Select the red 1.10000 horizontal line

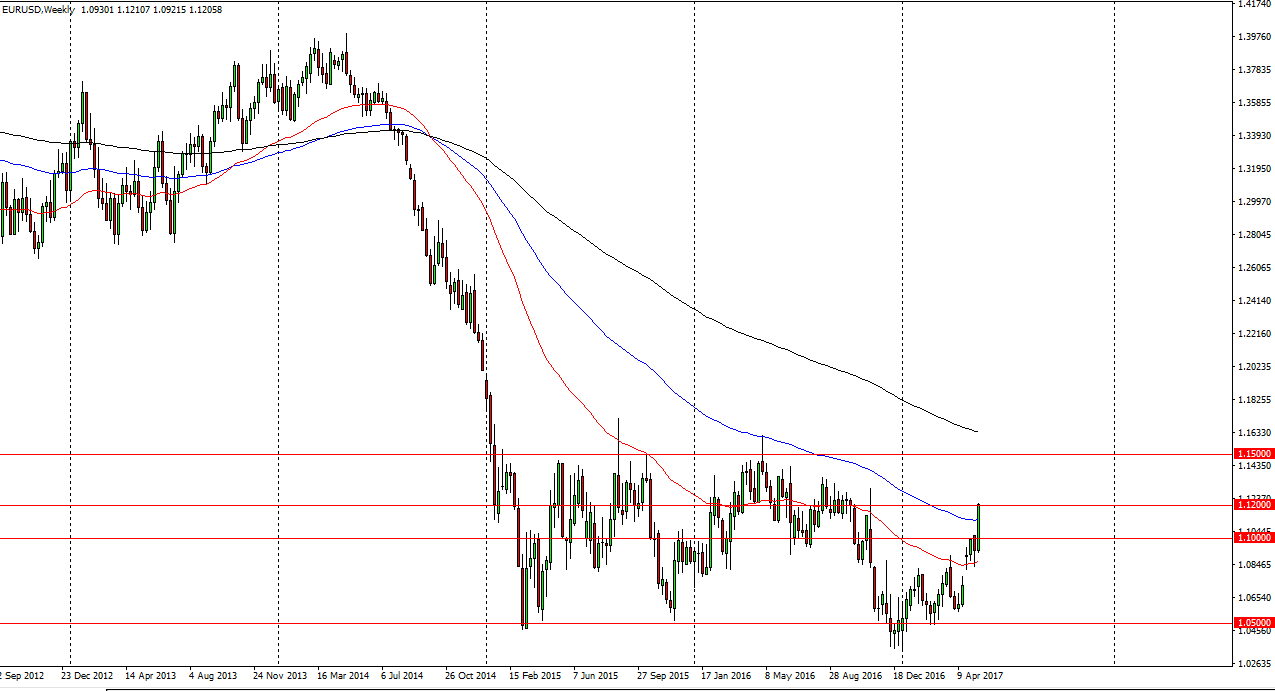click(x=600, y=539)
